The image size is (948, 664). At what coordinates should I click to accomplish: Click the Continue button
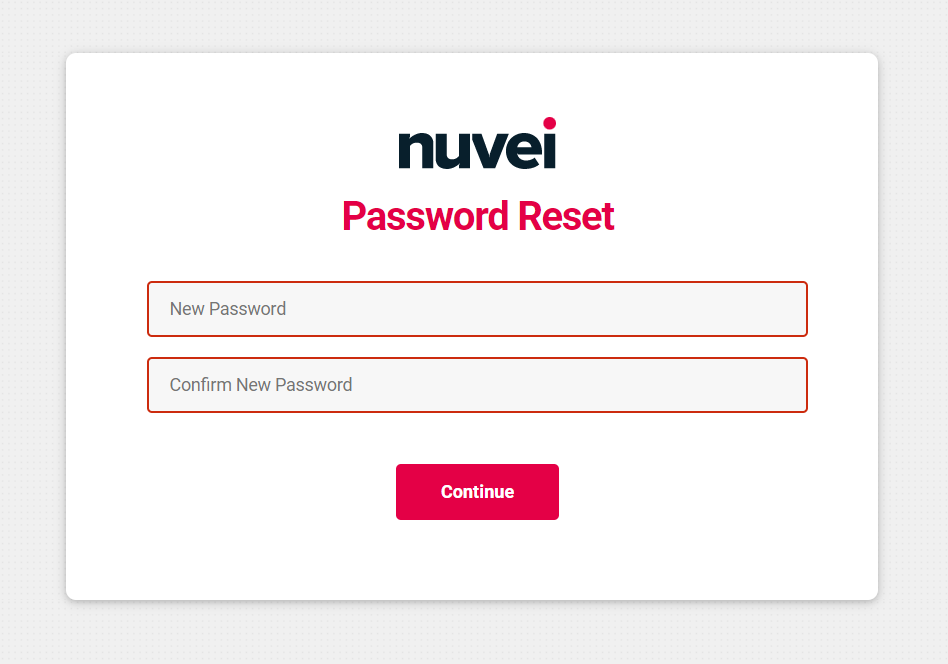477,492
